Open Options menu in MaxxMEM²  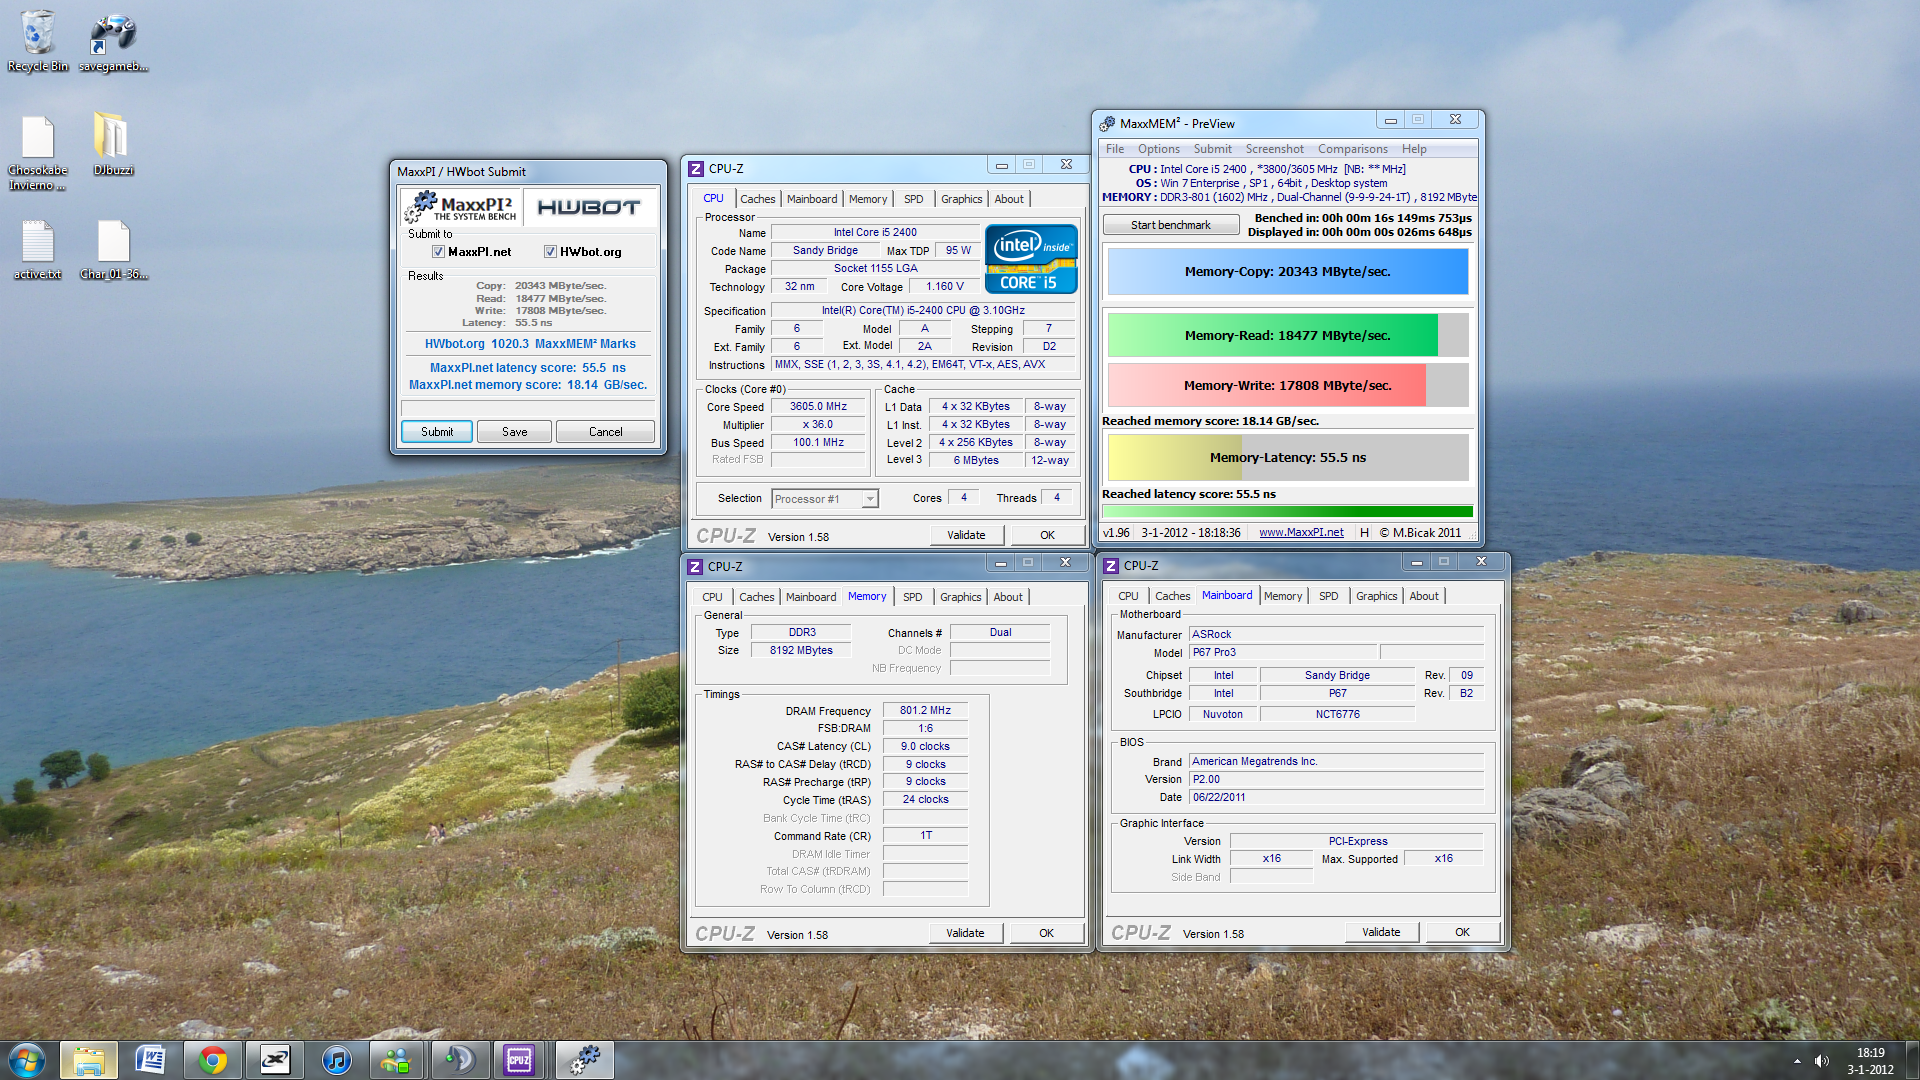click(1158, 149)
